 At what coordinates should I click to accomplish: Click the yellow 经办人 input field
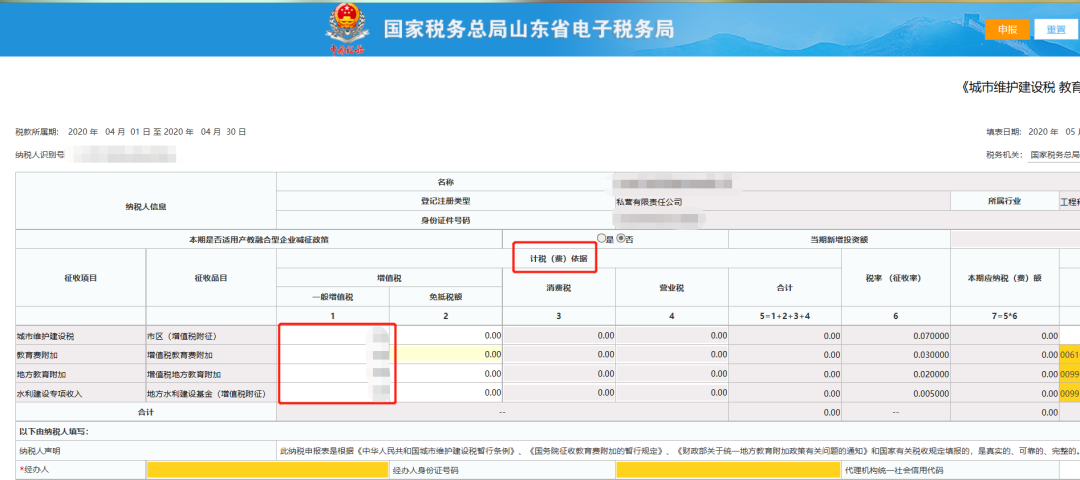click(x=267, y=470)
